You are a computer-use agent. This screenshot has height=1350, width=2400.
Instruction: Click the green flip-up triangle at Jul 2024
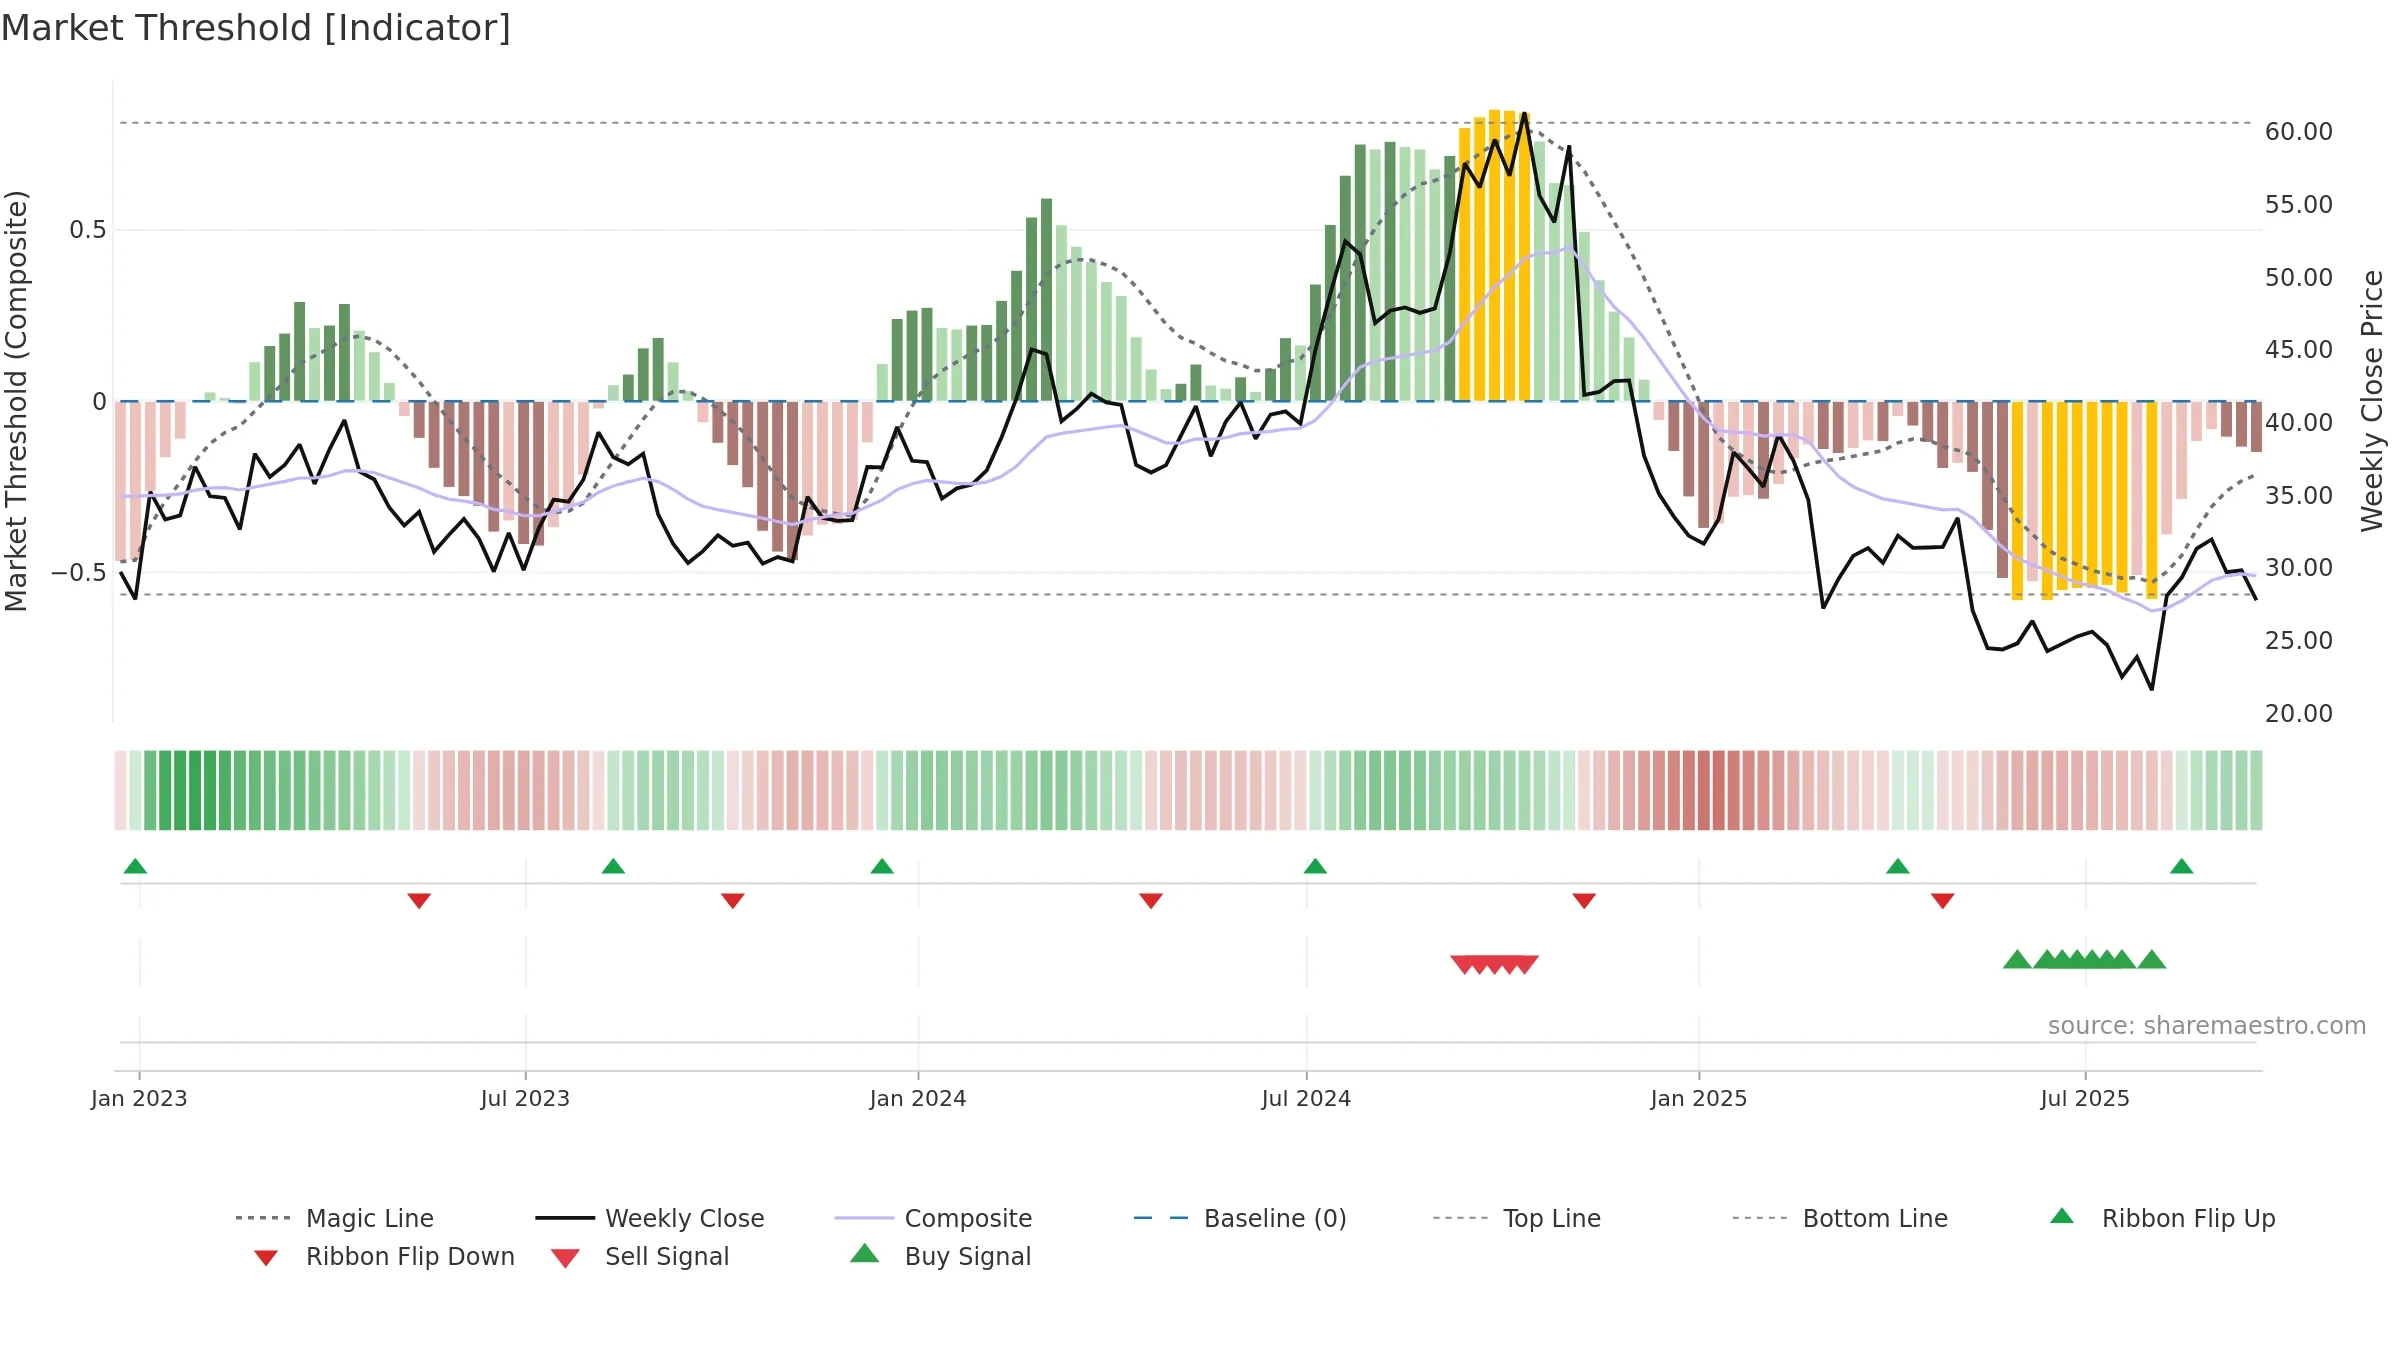pyautogui.click(x=1315, y=866)
